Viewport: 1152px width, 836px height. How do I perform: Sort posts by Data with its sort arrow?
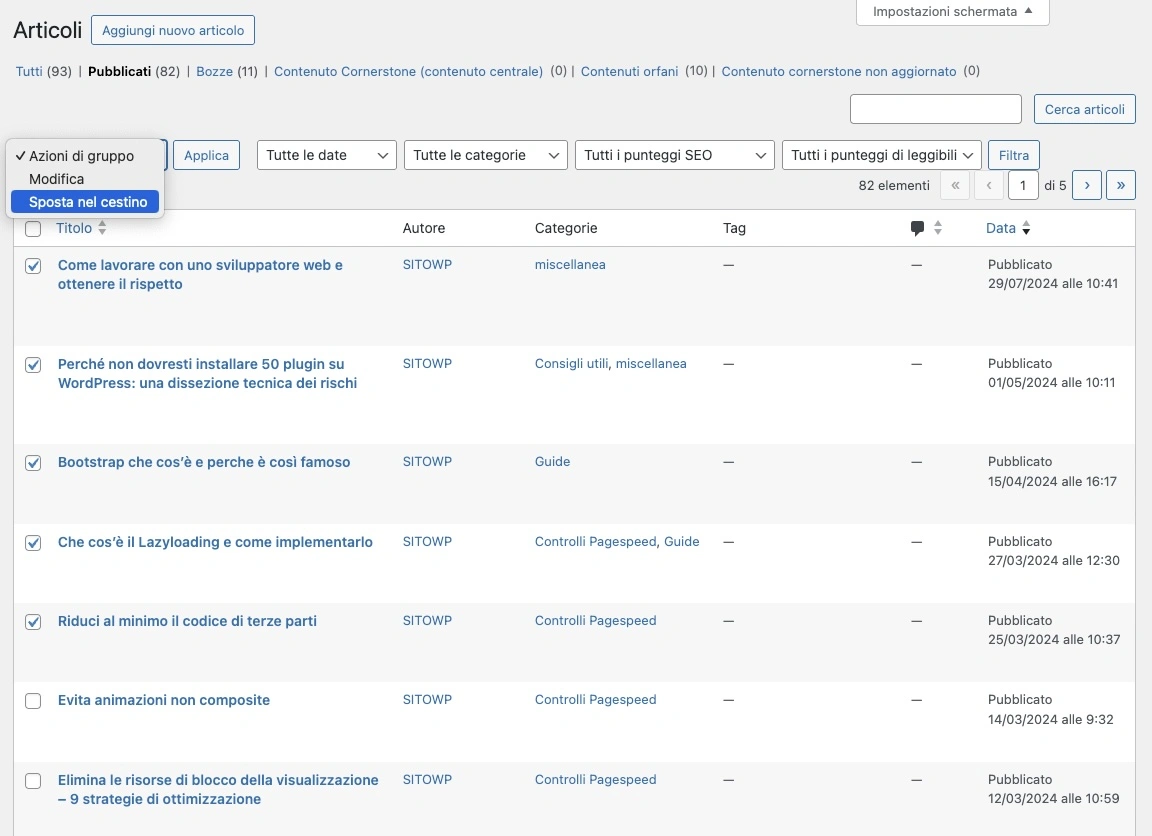pos(1026,228)
